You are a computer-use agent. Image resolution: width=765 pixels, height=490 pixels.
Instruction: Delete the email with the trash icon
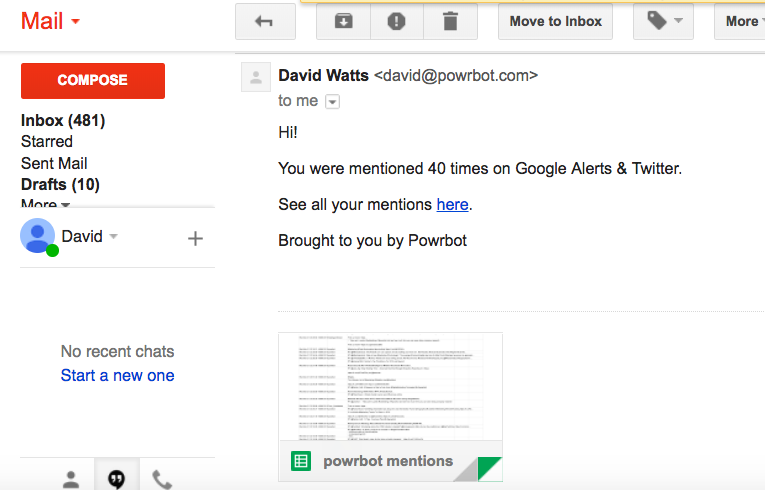coord(450,21)
